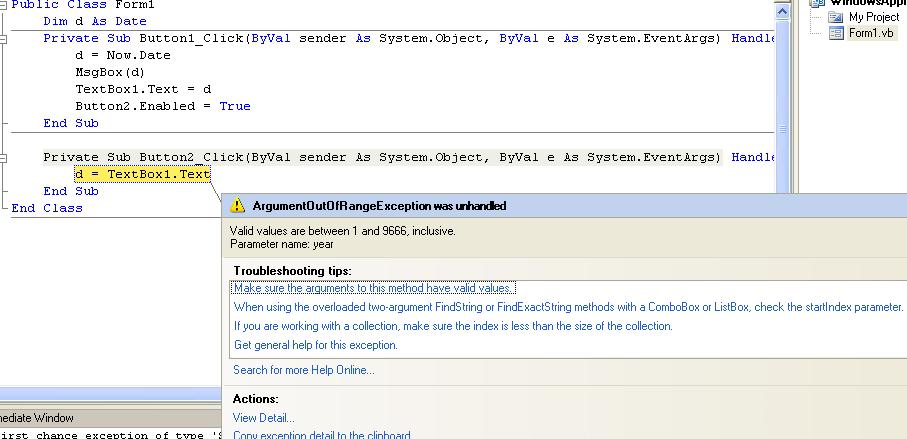Click the My Project icon in Solution Explorer
This screenshot has width=907, height=439.
pyautogui.click(x=836, y=17)
